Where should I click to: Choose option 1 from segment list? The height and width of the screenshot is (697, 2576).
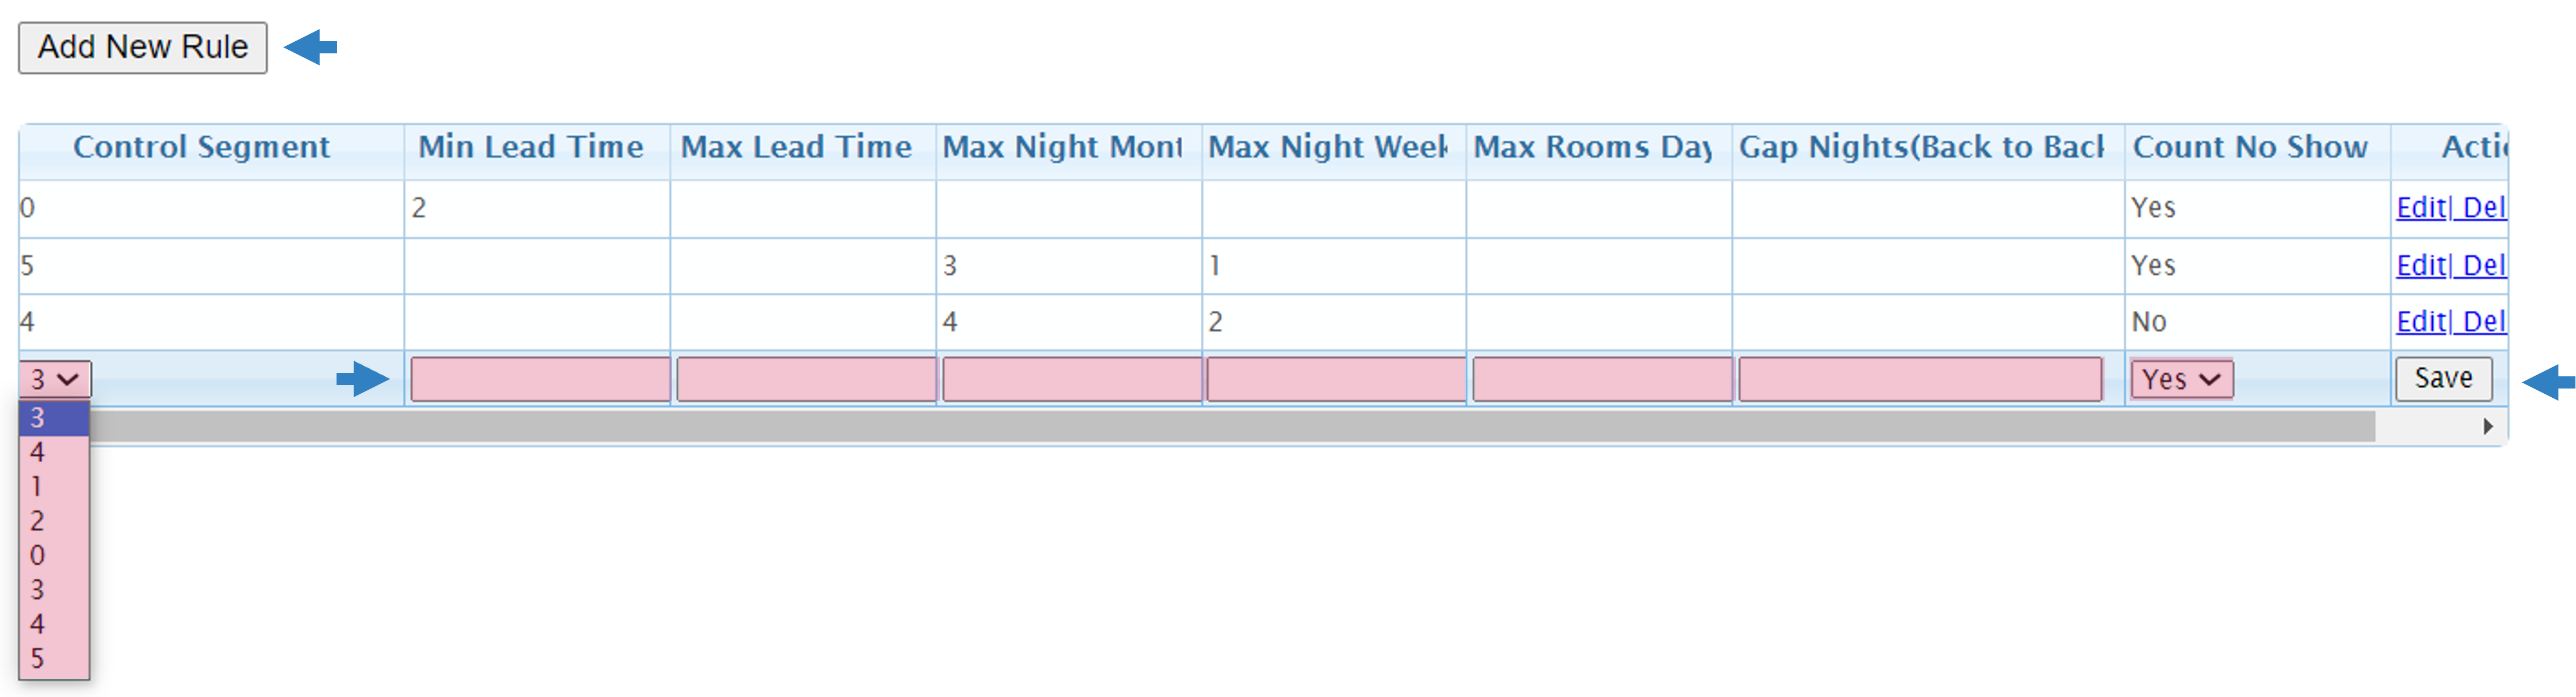tap(54, 486)
